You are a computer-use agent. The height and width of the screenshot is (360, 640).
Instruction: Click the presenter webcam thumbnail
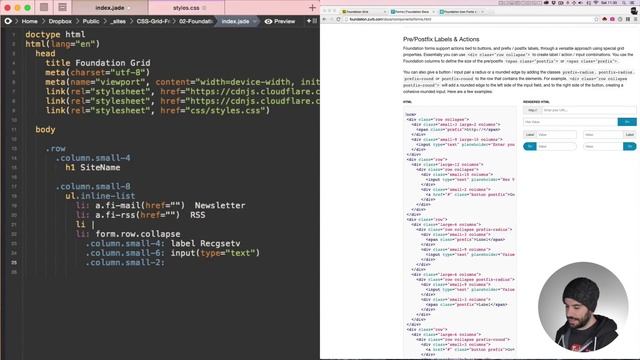point(583,307)
